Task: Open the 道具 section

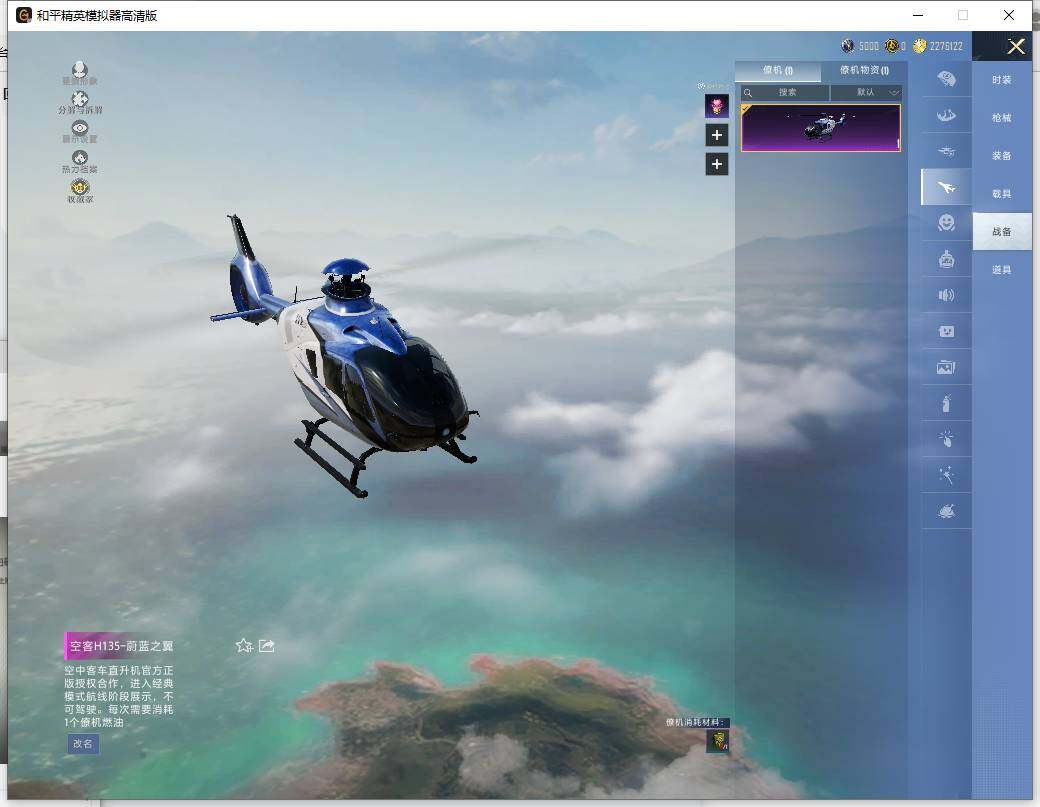Action: 1002,269
